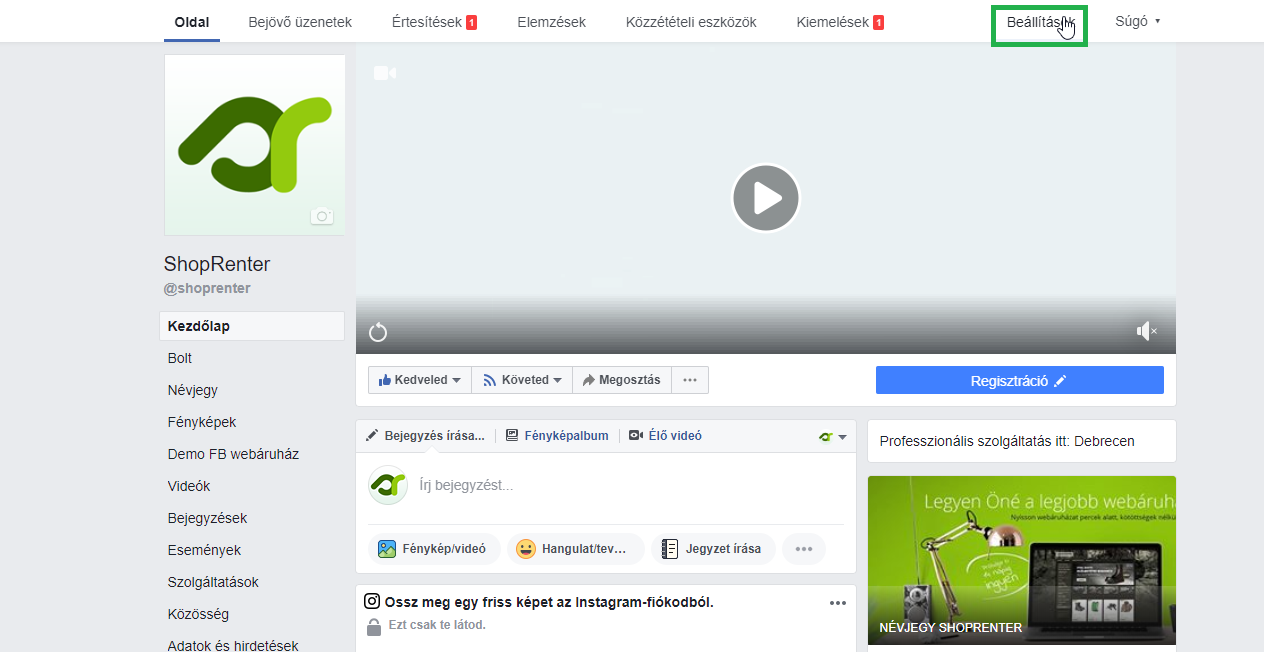This screenshot has width=1264, height=652.
Task: Click the blue Regisztráció button
Action: pyautogui.click(x=1020, y=380)
